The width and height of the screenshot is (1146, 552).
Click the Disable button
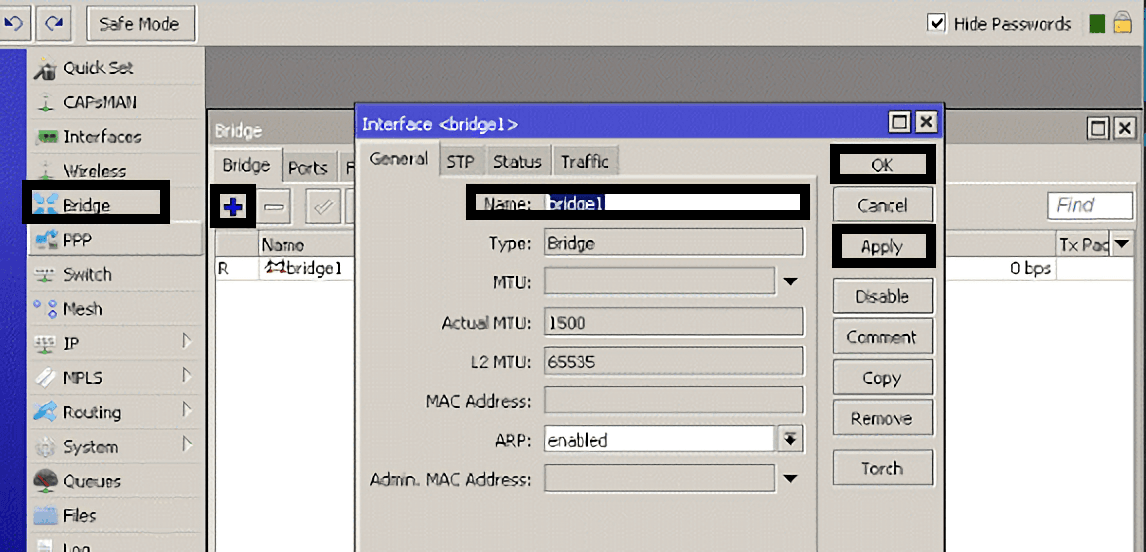[x=882, y=296]
